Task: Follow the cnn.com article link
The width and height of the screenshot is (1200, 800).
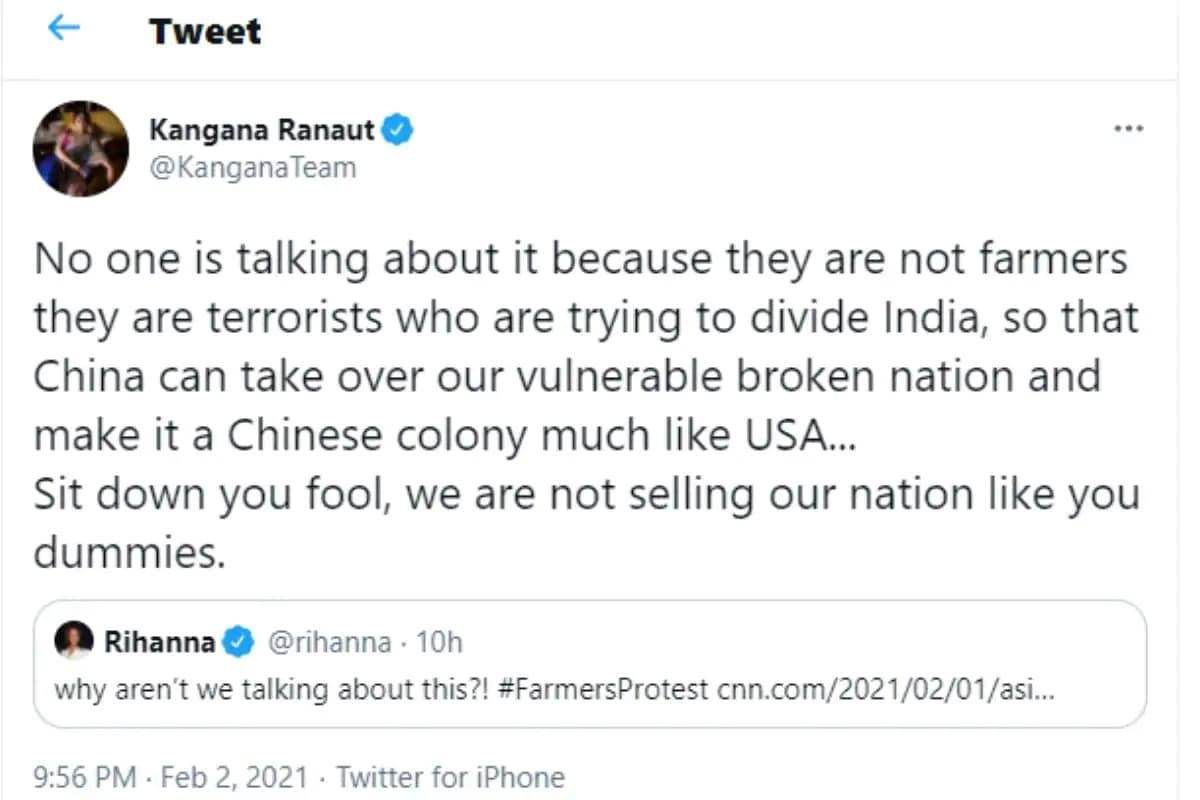Action: click(x=883, y=691)
